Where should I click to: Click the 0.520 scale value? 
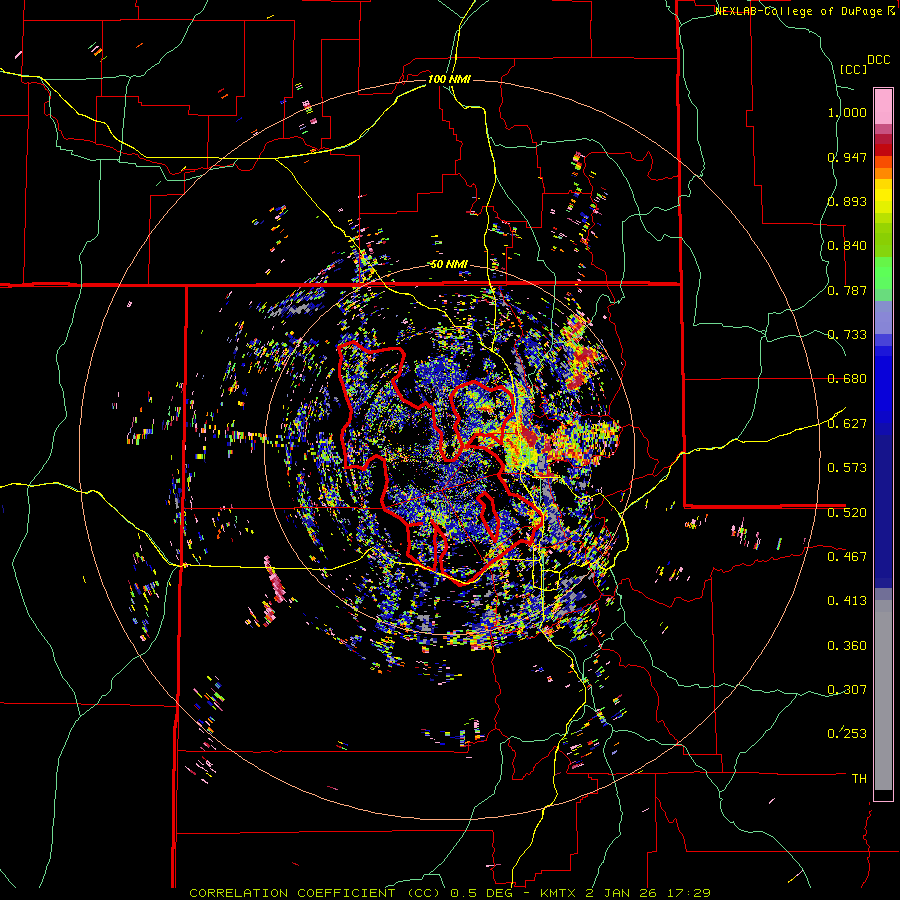[x=847, y=512]
